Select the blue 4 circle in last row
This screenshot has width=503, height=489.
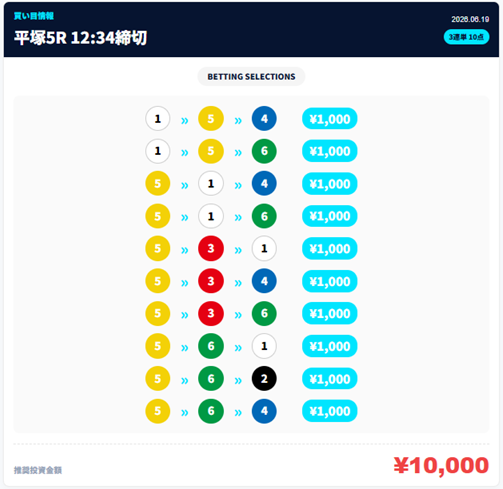tap(264, 411)
